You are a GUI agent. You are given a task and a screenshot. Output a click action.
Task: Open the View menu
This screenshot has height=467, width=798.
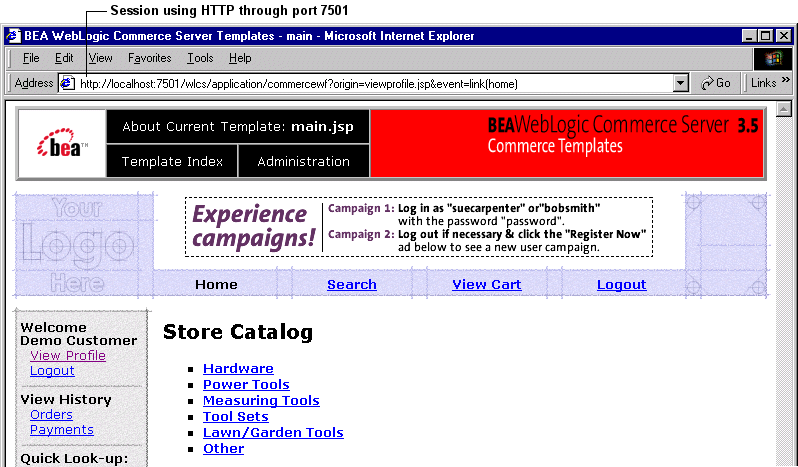pos(100,58)
